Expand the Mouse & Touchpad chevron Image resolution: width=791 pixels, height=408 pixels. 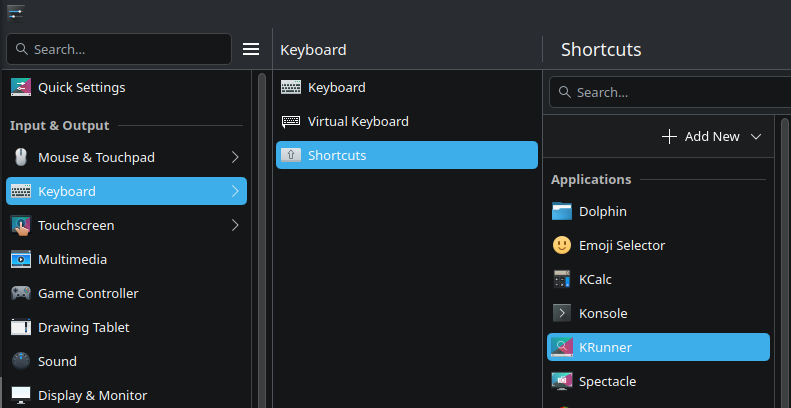click(x=235, y=157)
